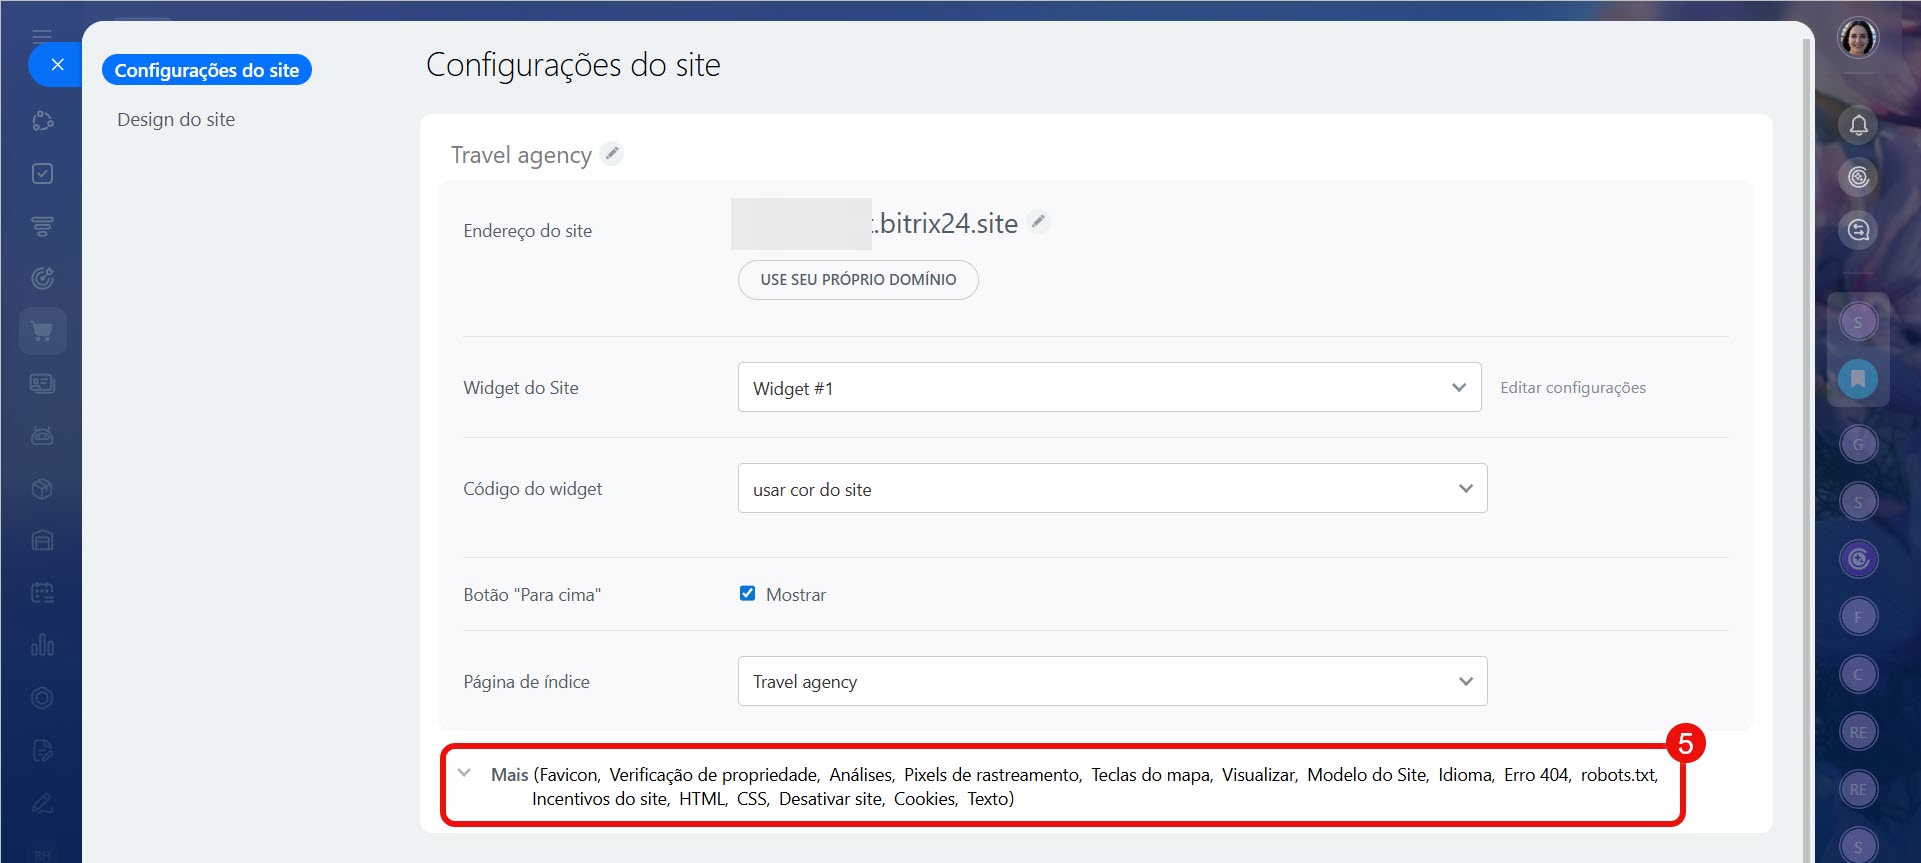Viewport: 1921px width, 863px height.
Task: Open notifications bell icon
Action: (1858, 125)
